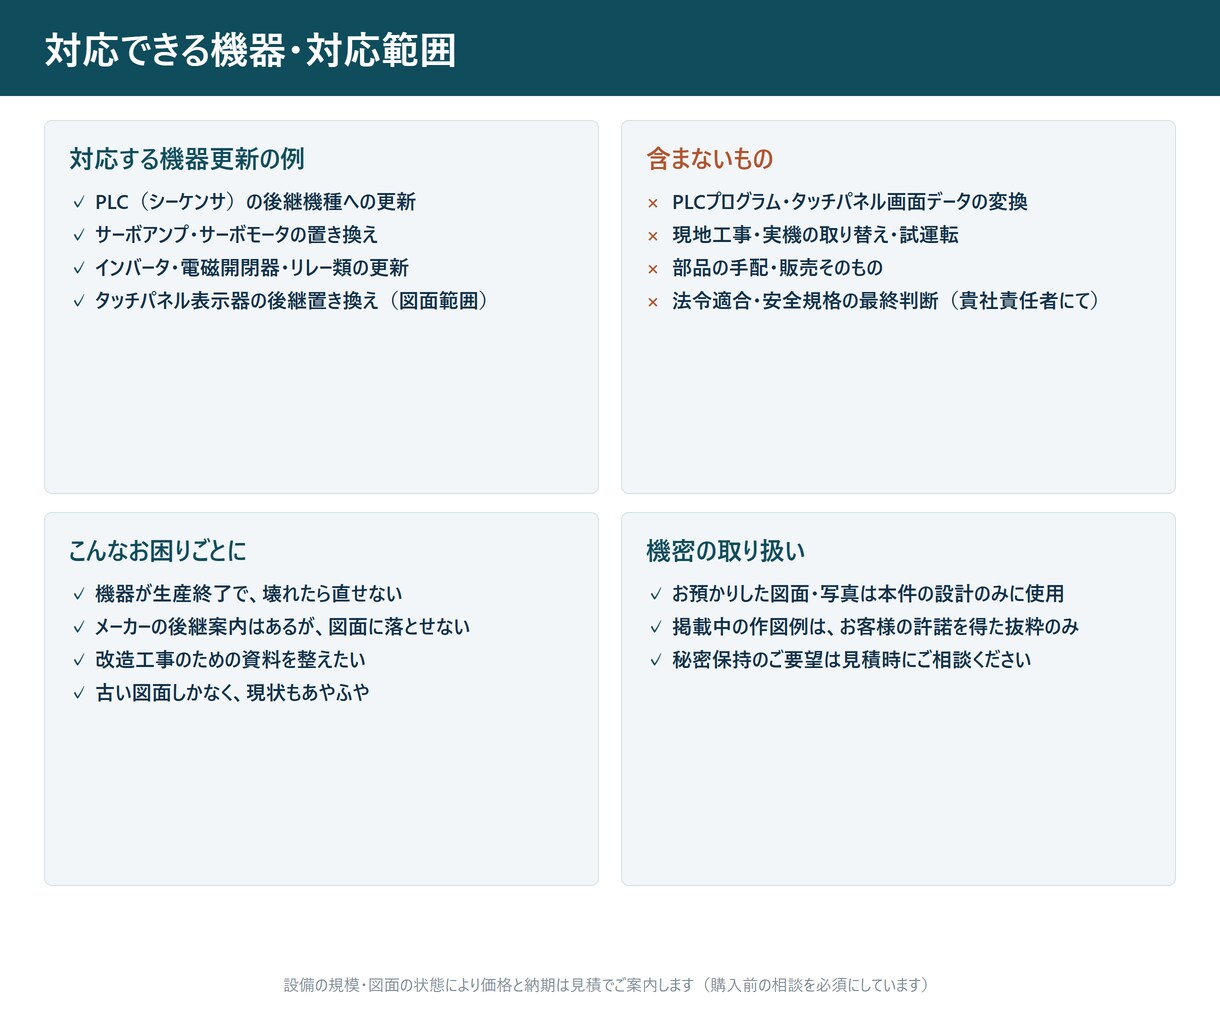Viewport: 1220px width, 1016px height.
Task: Click the heading 含まないもの
Action: click(x=710, y=159)
